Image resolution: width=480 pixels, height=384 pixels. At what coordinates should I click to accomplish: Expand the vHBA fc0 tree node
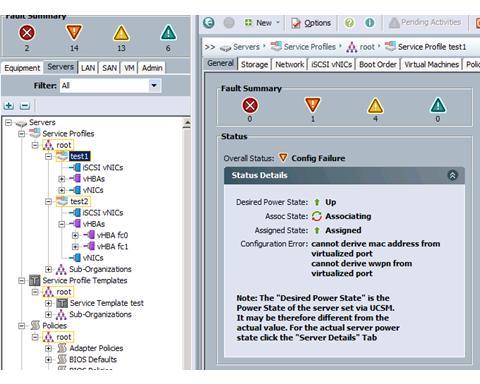(x=75, y=235)
